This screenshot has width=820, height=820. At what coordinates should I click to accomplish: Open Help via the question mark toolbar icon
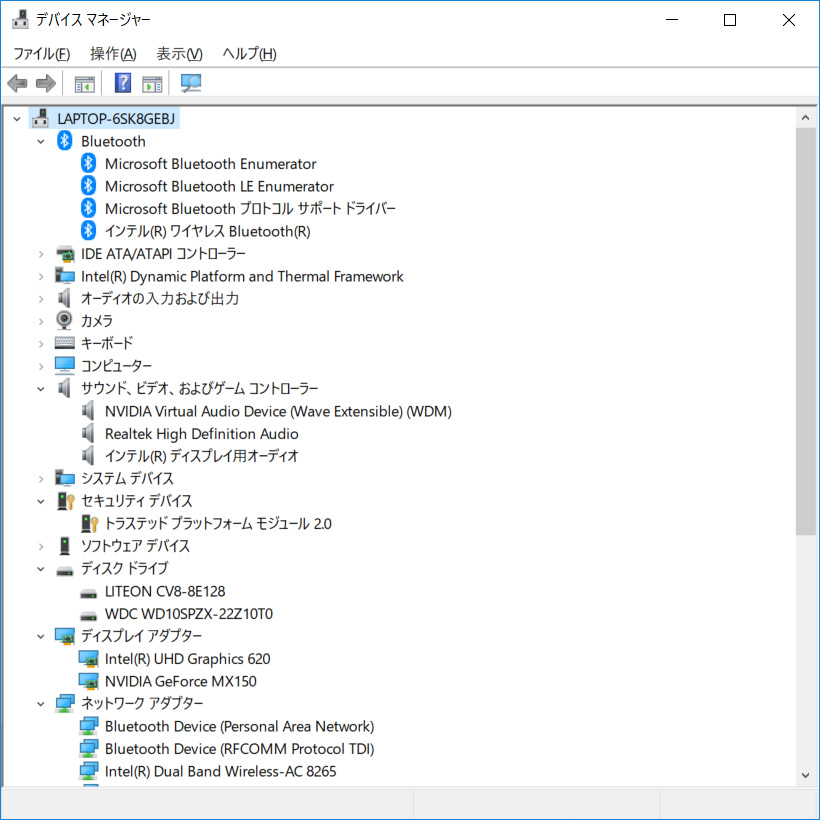[122, 83]
